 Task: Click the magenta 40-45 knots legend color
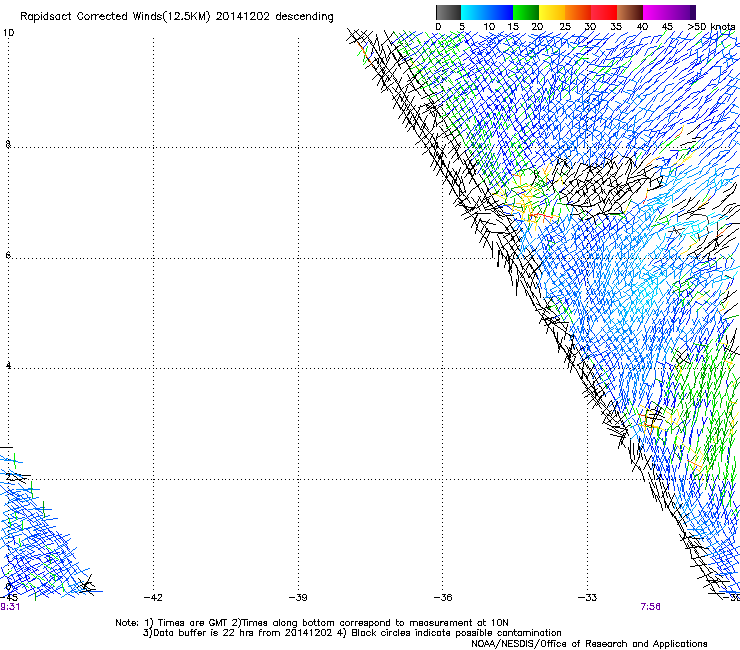click(x=656, y=12)
